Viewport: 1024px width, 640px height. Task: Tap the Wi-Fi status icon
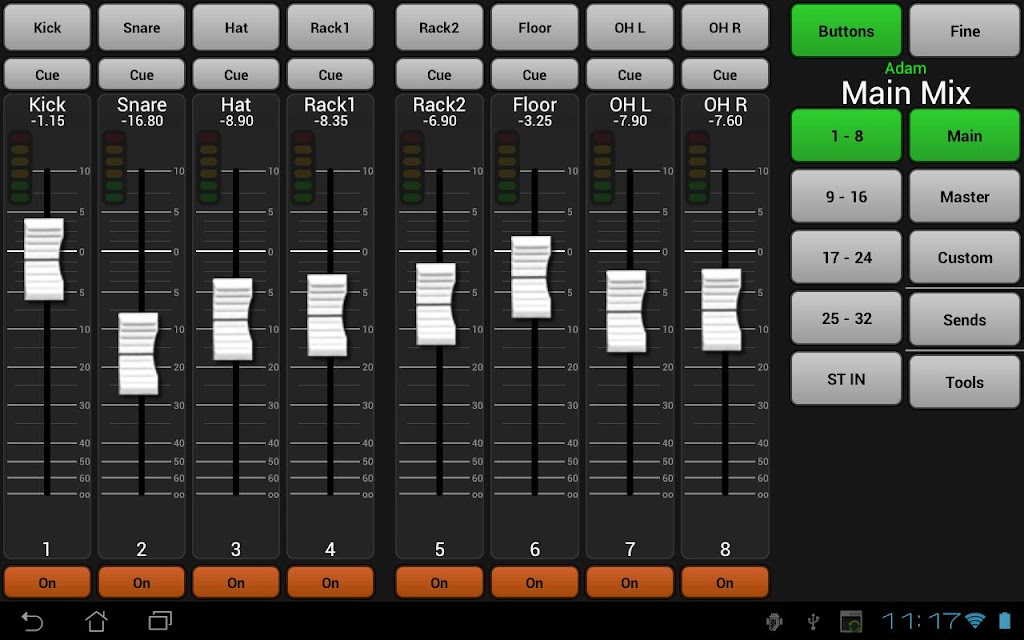point(975,620)
